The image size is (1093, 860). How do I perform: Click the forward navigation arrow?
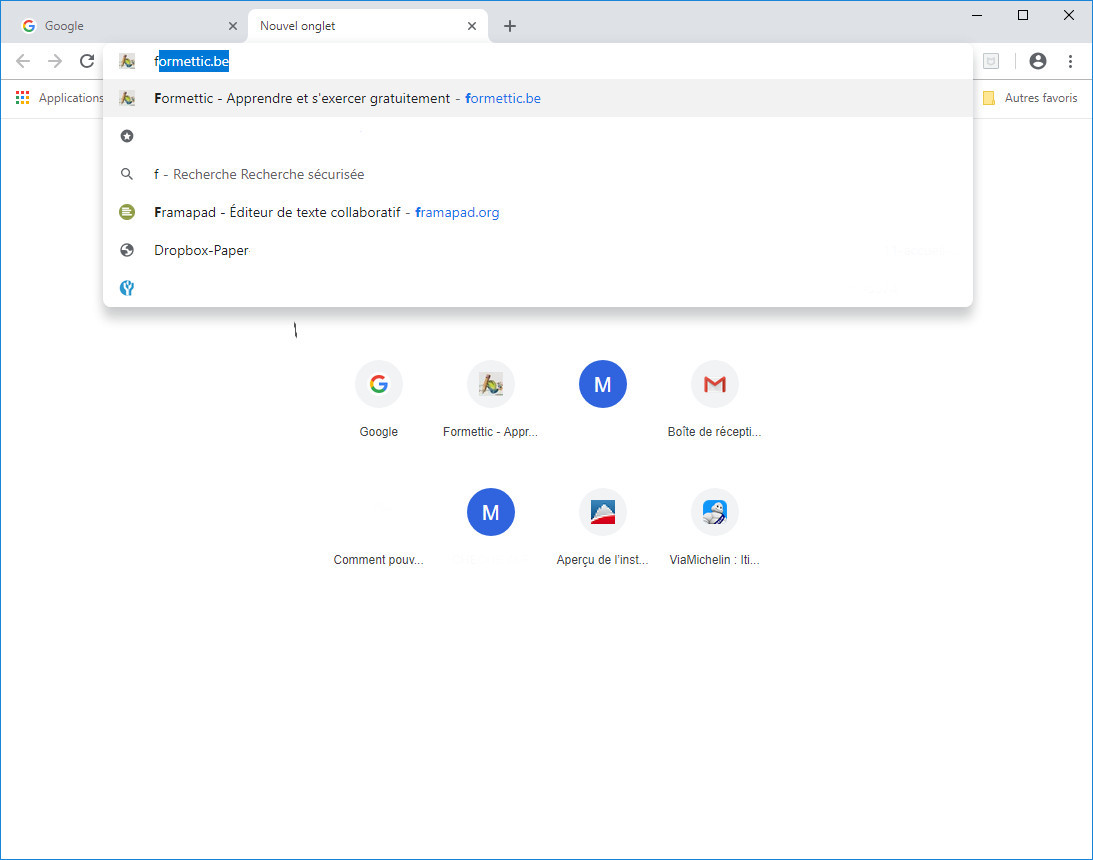[x=55, y=61]
